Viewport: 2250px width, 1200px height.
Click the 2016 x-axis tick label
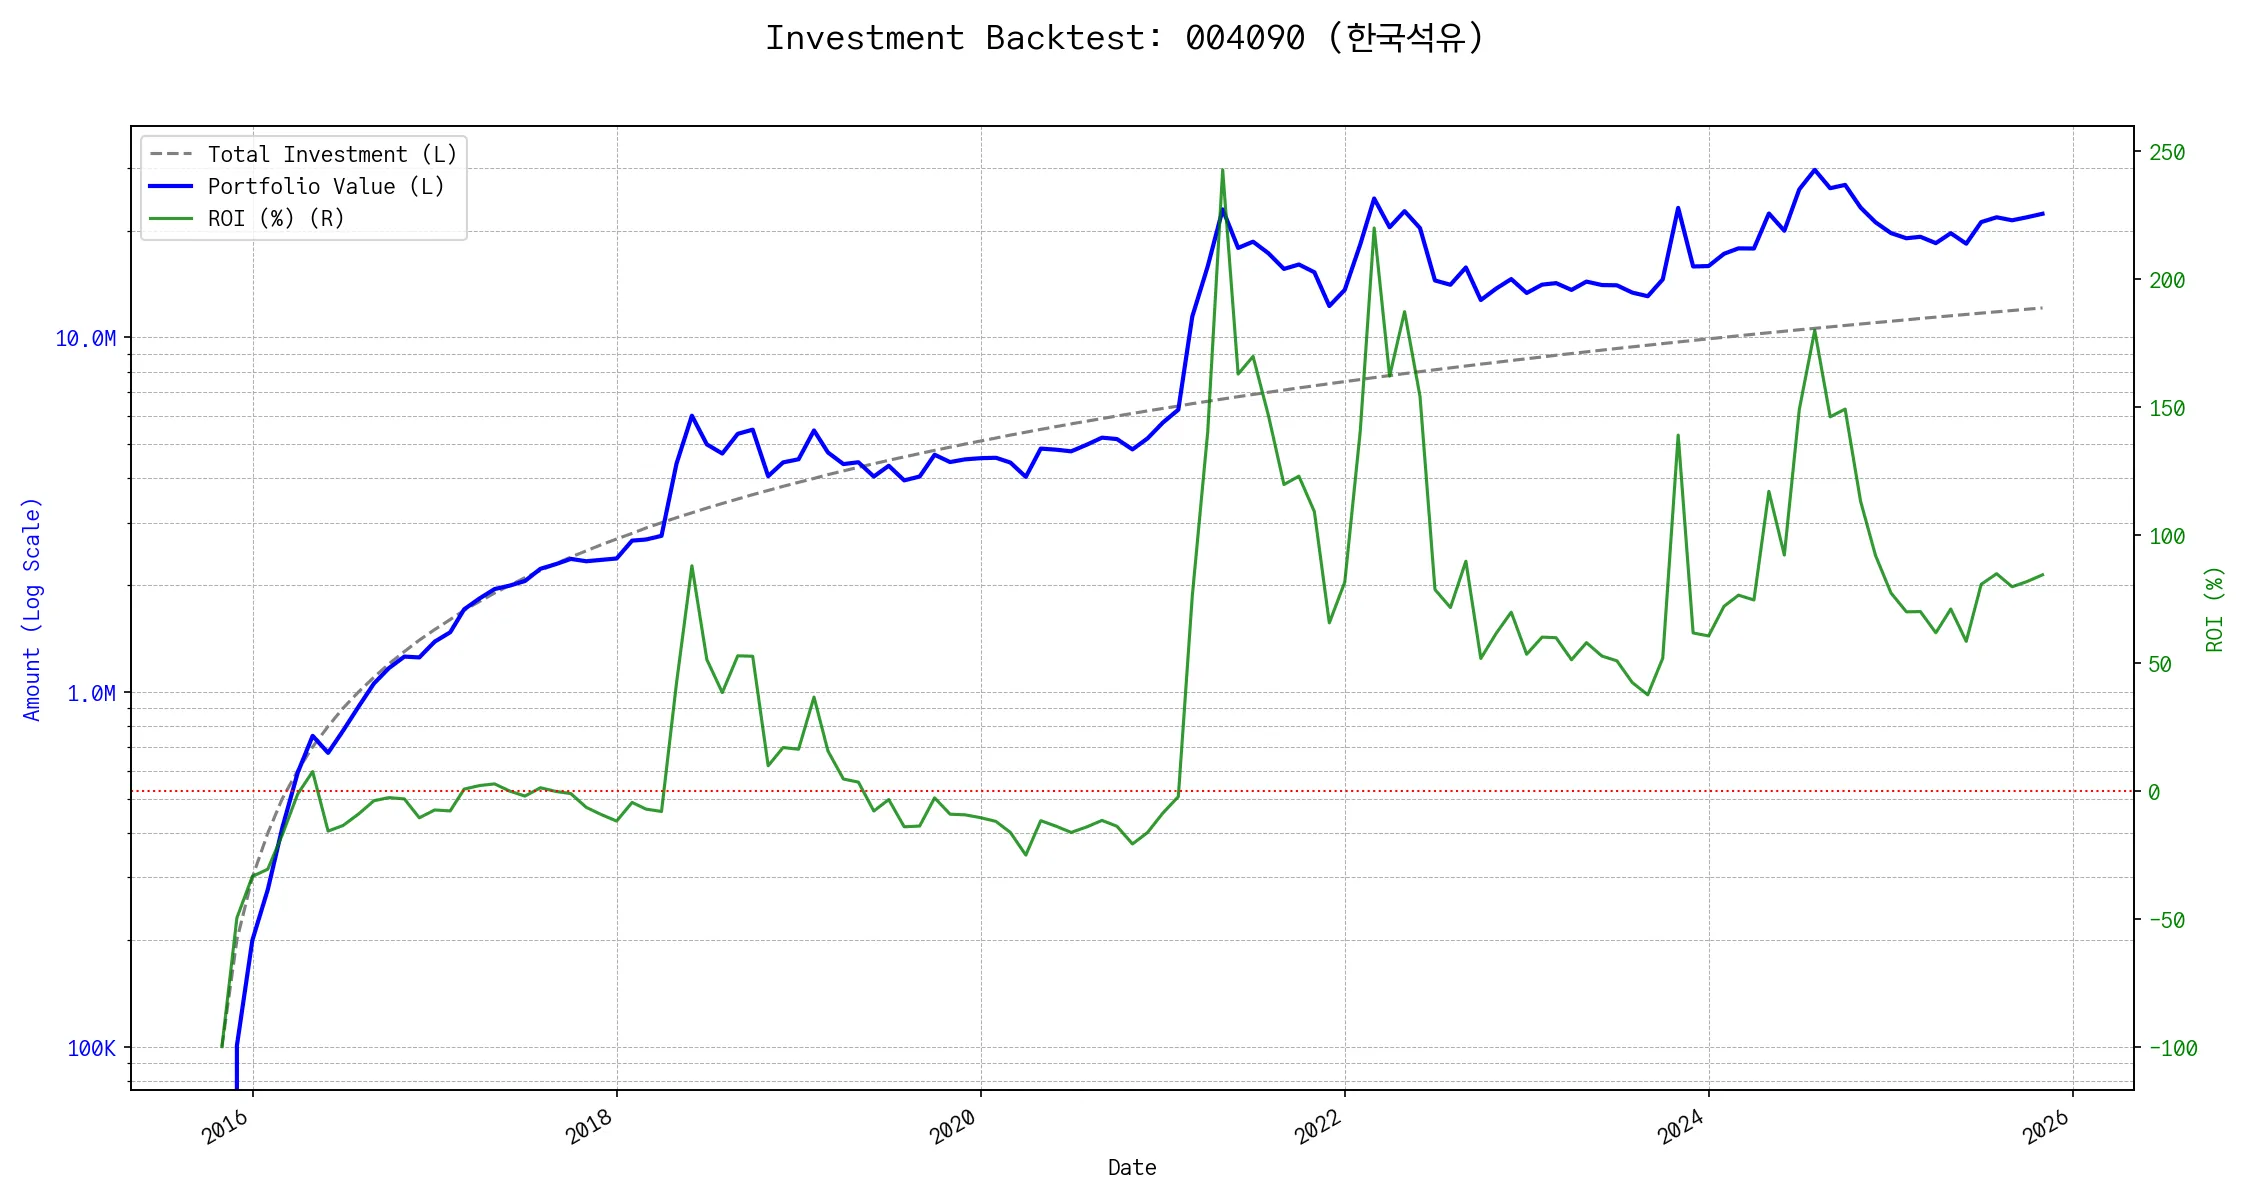coord(225,1127)
